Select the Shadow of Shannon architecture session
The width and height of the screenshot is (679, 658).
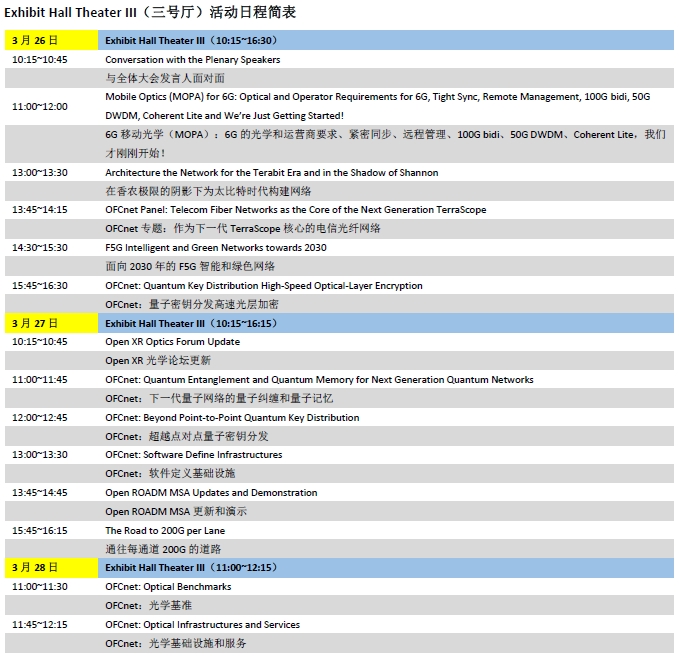tap(272, 173)
